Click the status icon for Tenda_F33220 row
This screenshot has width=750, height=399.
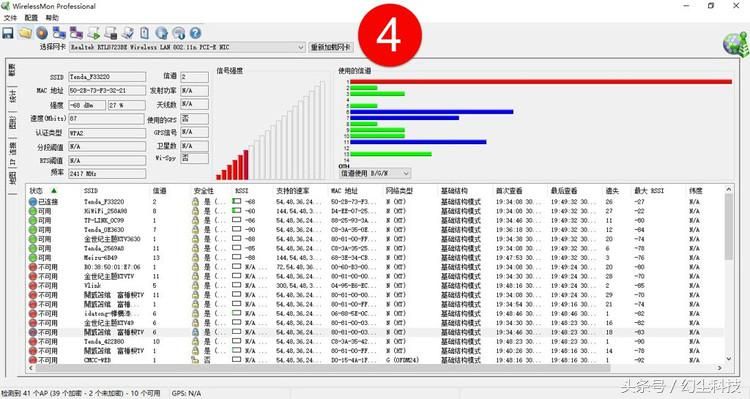33,202
